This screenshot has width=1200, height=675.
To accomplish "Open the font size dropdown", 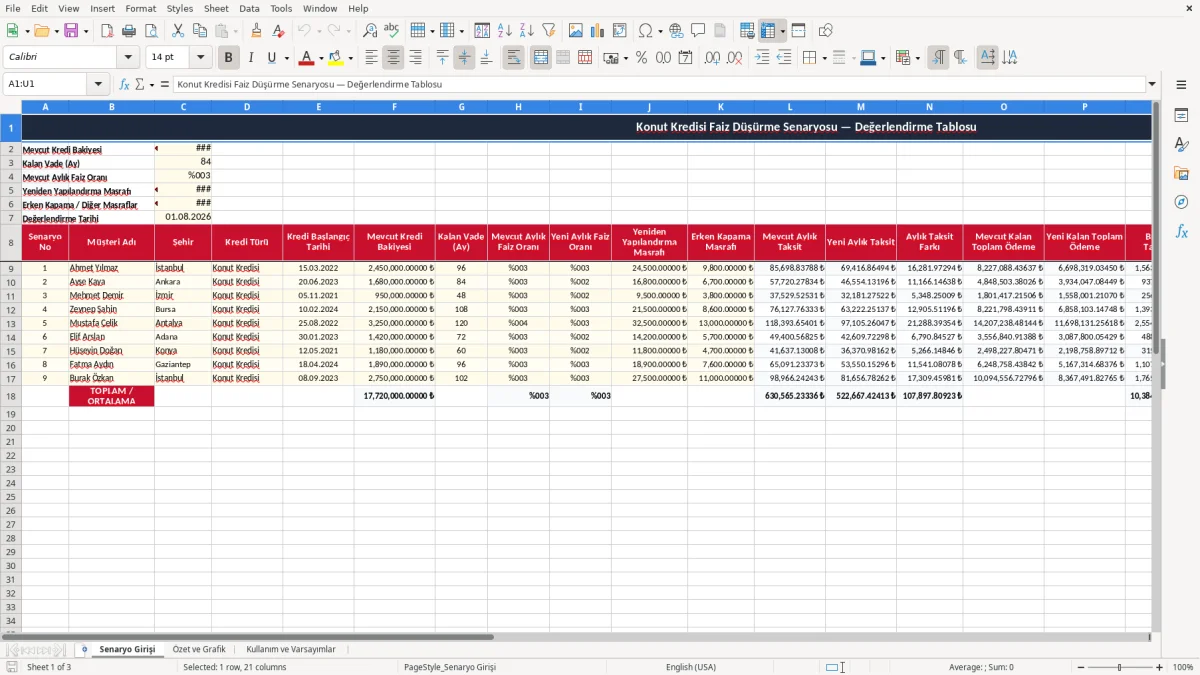I will (200, 58).
